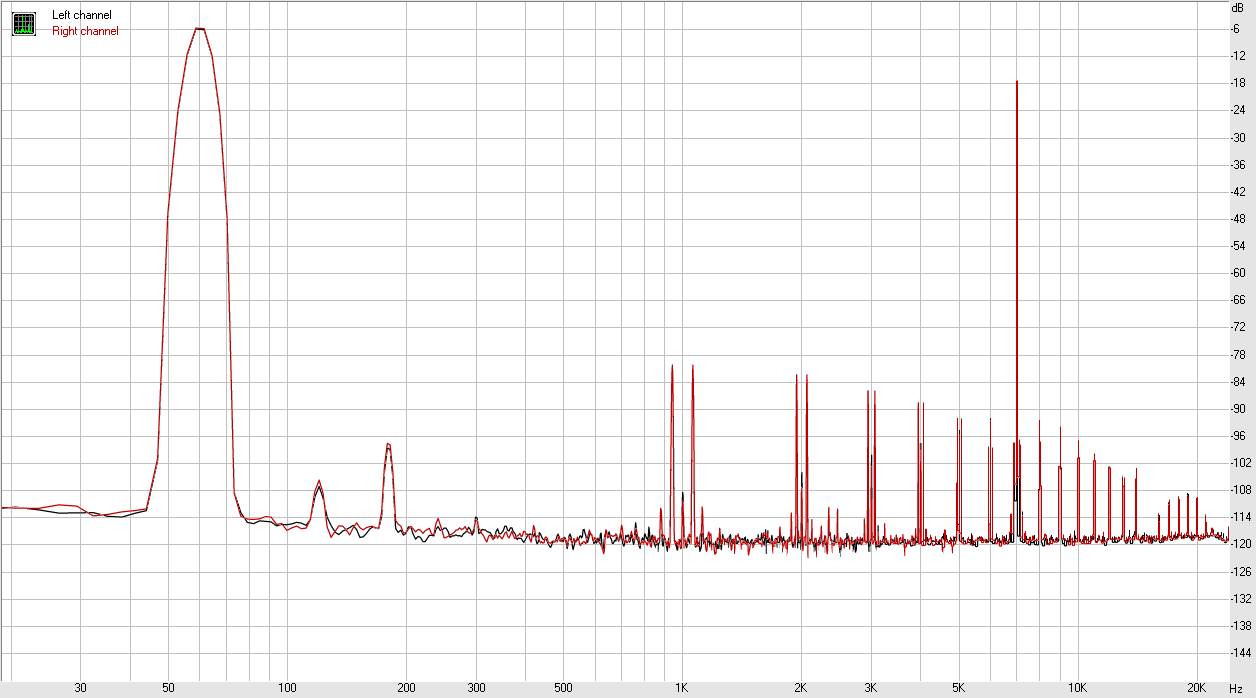1256x698 pixels.
Task: Click the 3K frequency axis label
Action: coord(870,688)
